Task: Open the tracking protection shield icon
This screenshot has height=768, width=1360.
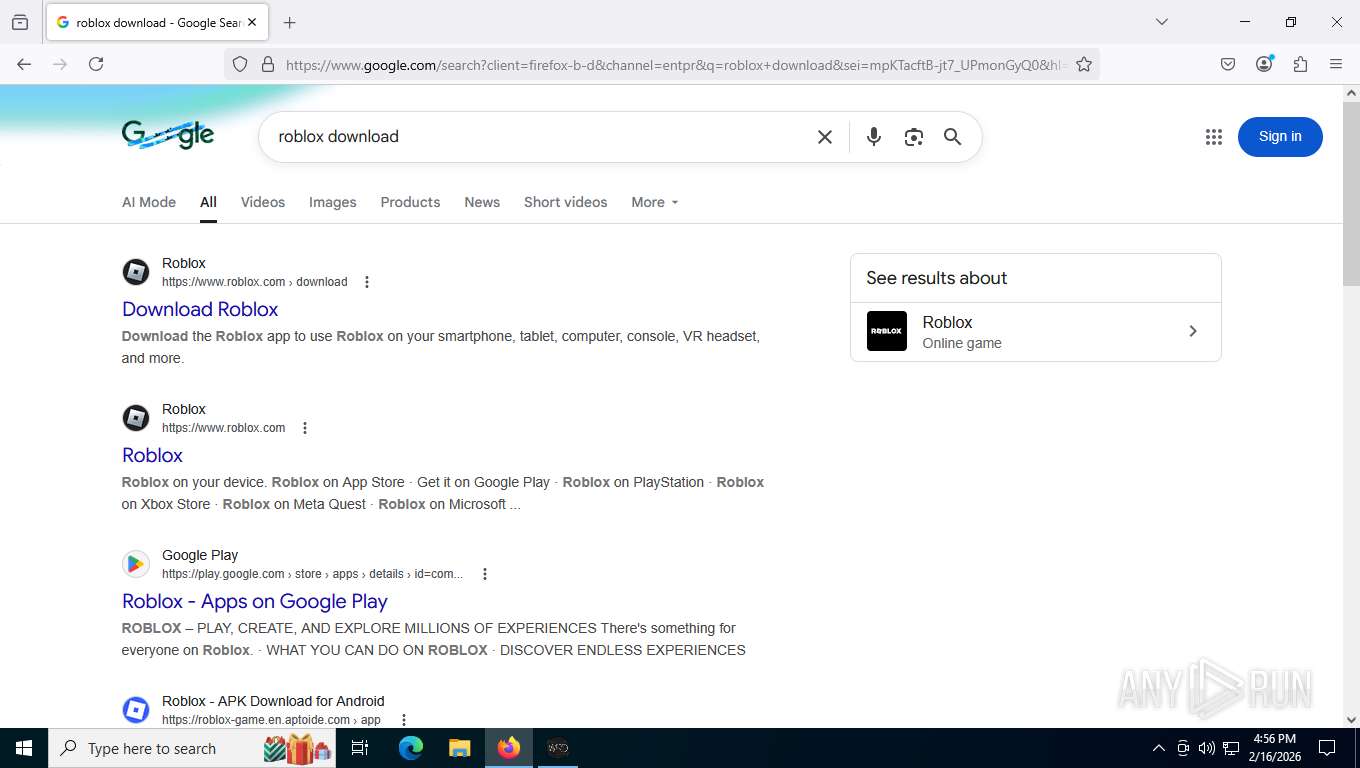Action: (x=240, y=64)
